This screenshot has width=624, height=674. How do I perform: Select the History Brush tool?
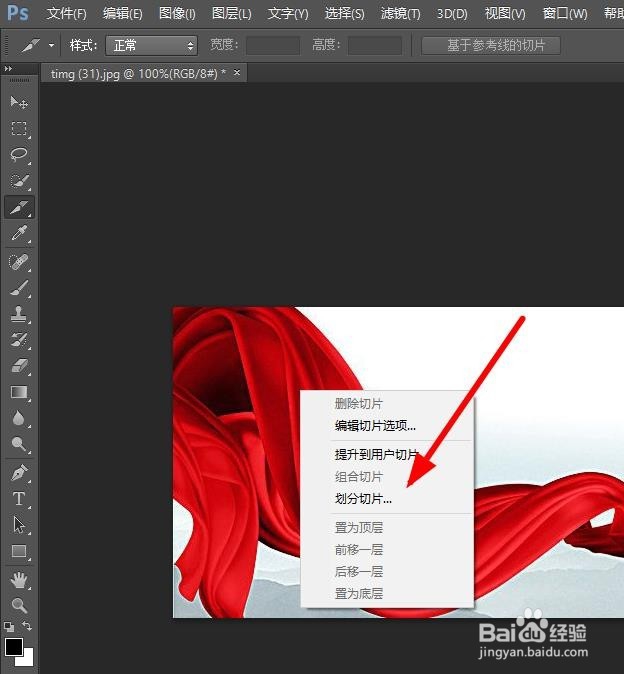pyautogui.click(x=19, y=340)
